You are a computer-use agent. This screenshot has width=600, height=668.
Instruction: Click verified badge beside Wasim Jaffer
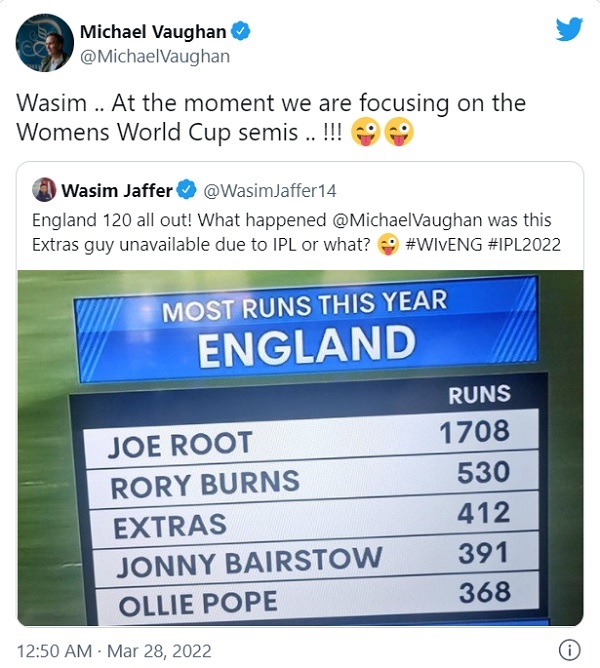point(186,190)
